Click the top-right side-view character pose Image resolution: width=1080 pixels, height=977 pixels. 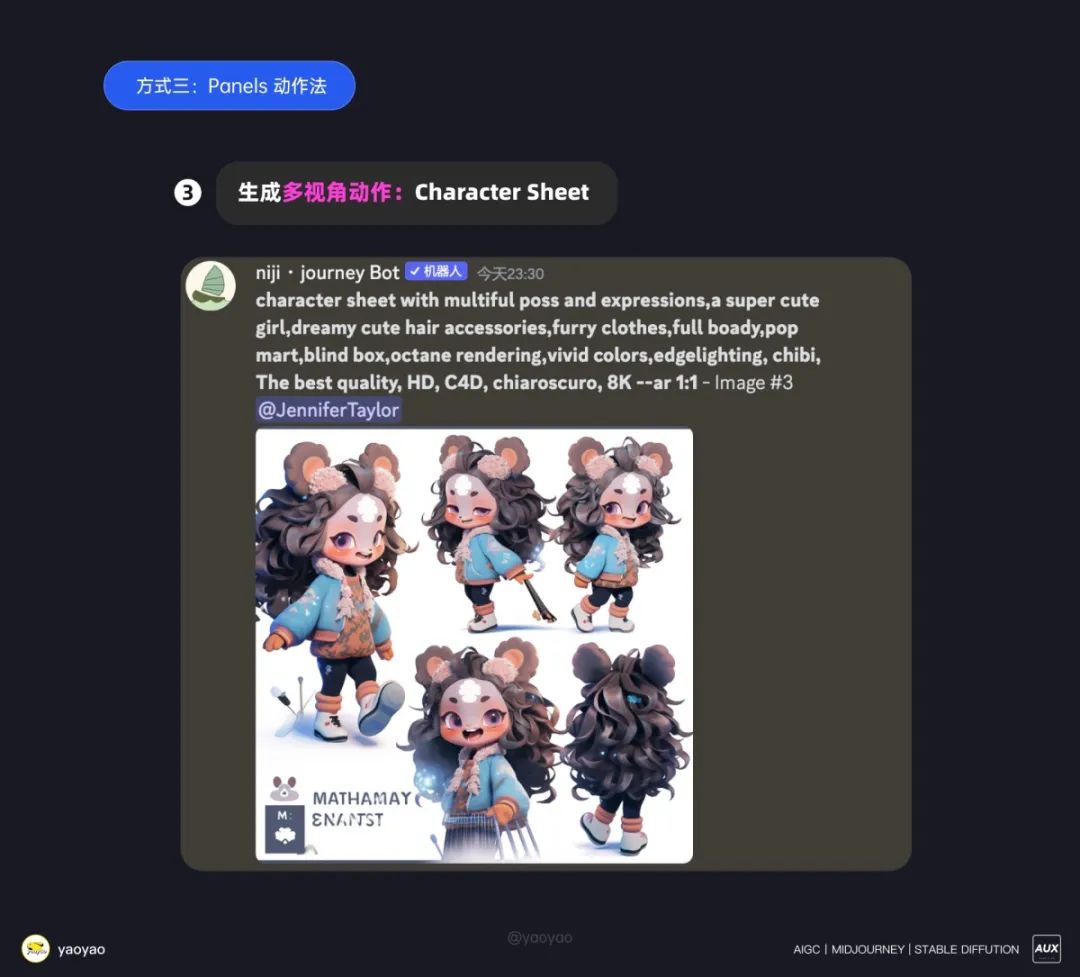[x=613, y=533]
